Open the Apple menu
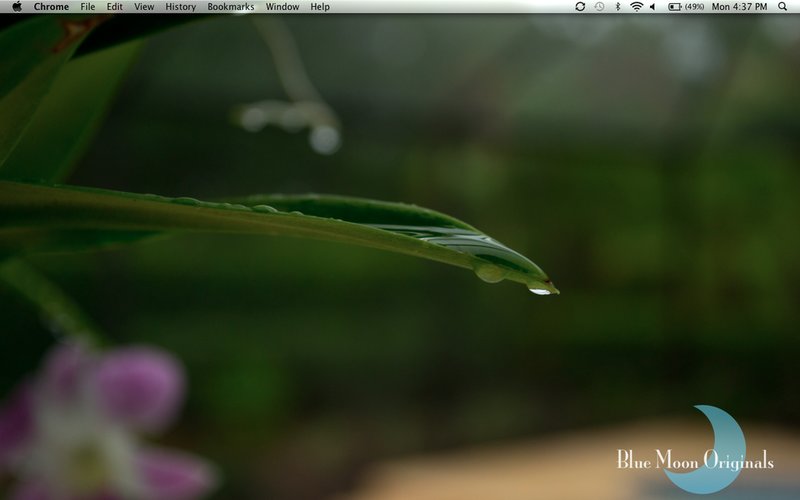This screenshot has height=500, width=800. click(x=17, y=7)
